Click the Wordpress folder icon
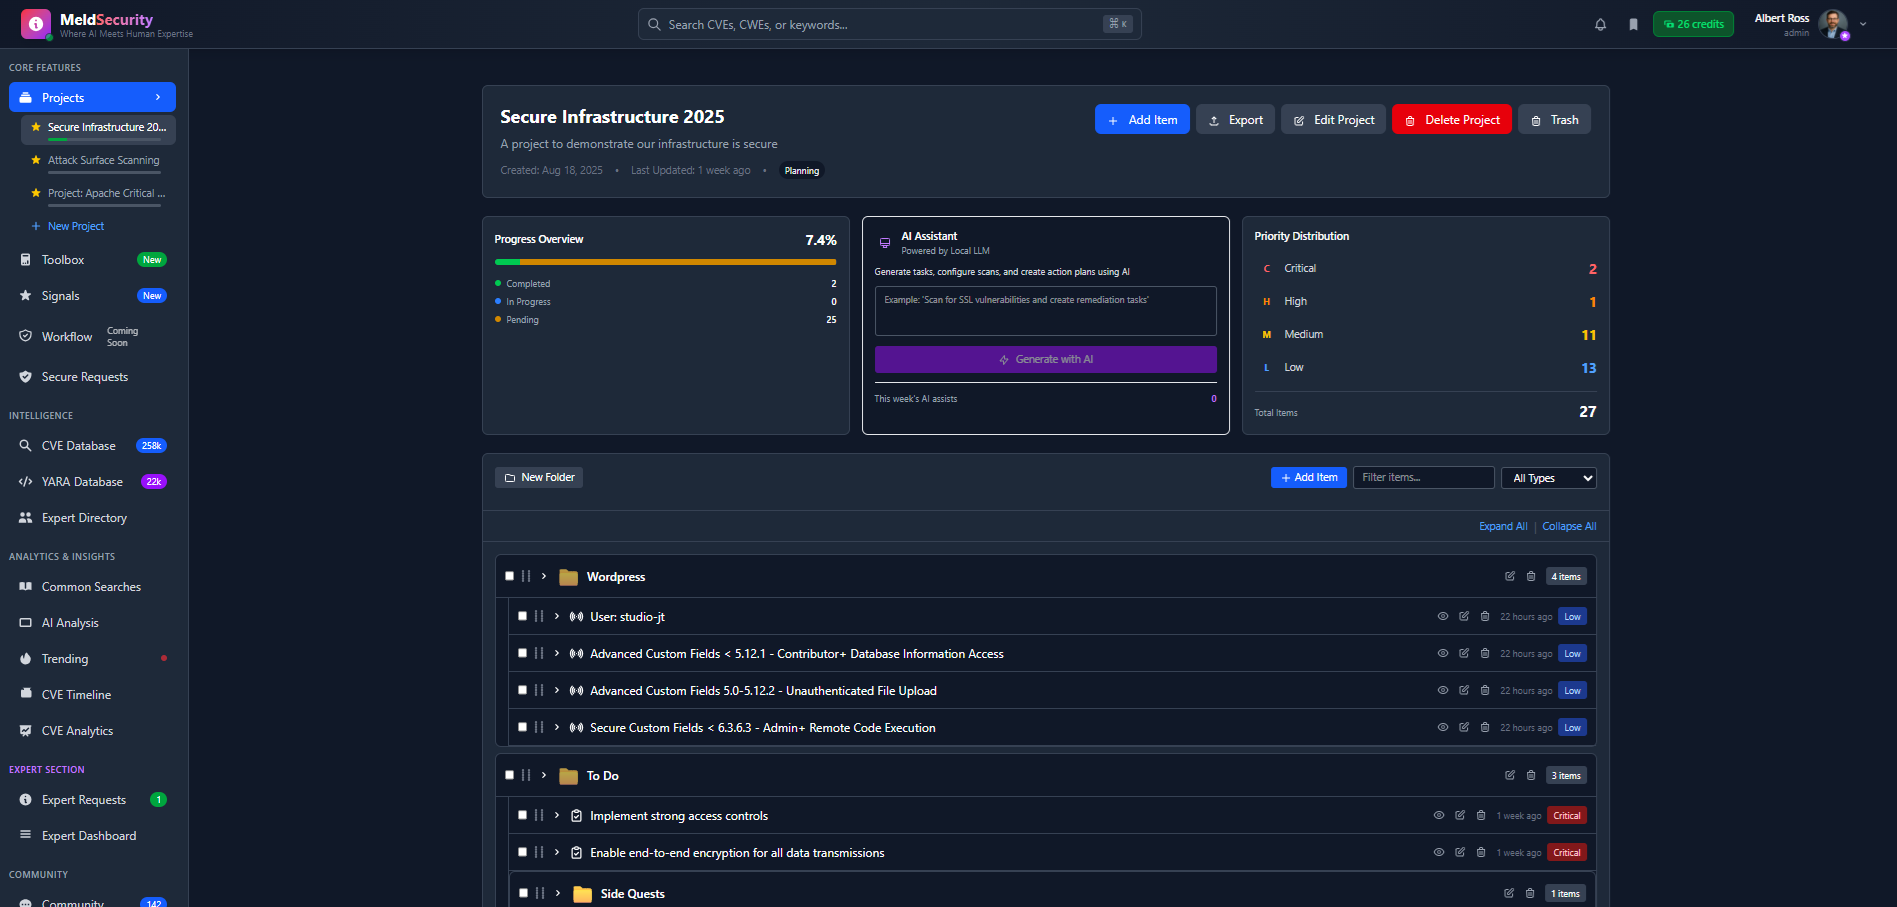The height and width of the screenshot is (907, 1897). tap(569, 577)
